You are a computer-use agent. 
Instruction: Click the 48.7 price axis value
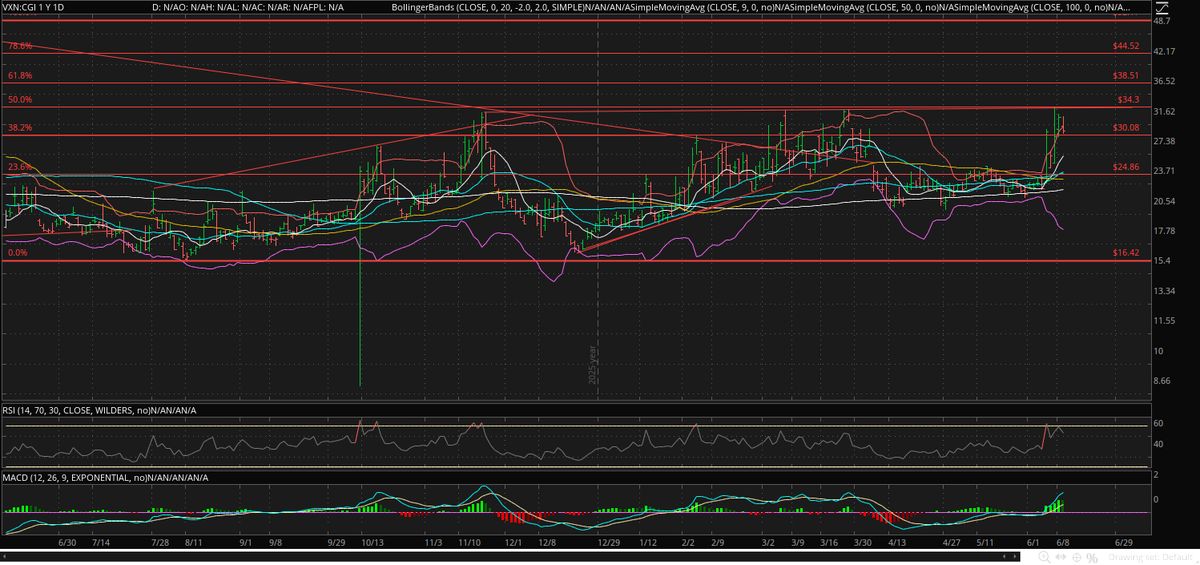click(x=1162, y=20)
